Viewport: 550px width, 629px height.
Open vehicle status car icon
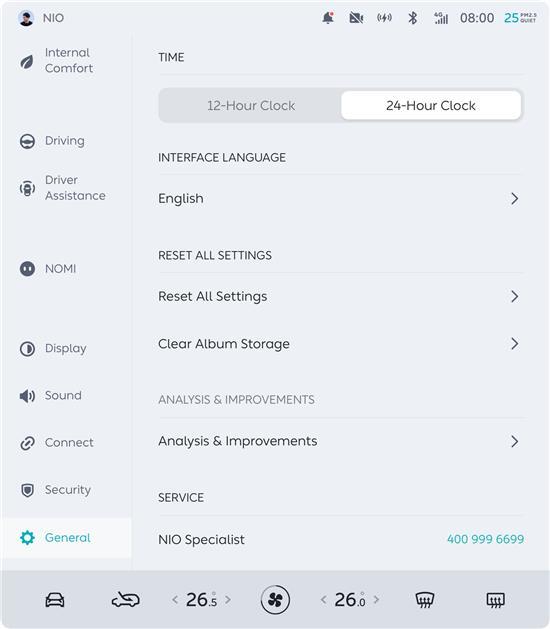pyautogui.click(x=55, y=600)
